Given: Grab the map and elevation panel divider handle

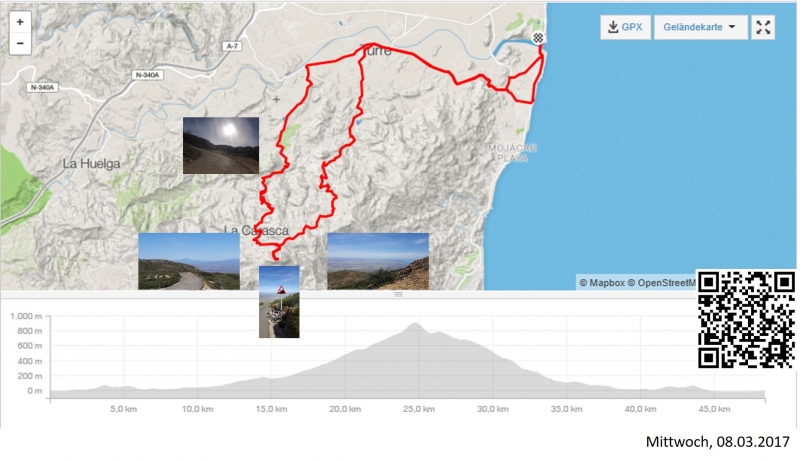Looking at the screenshot, I should (x=398, y=294).
